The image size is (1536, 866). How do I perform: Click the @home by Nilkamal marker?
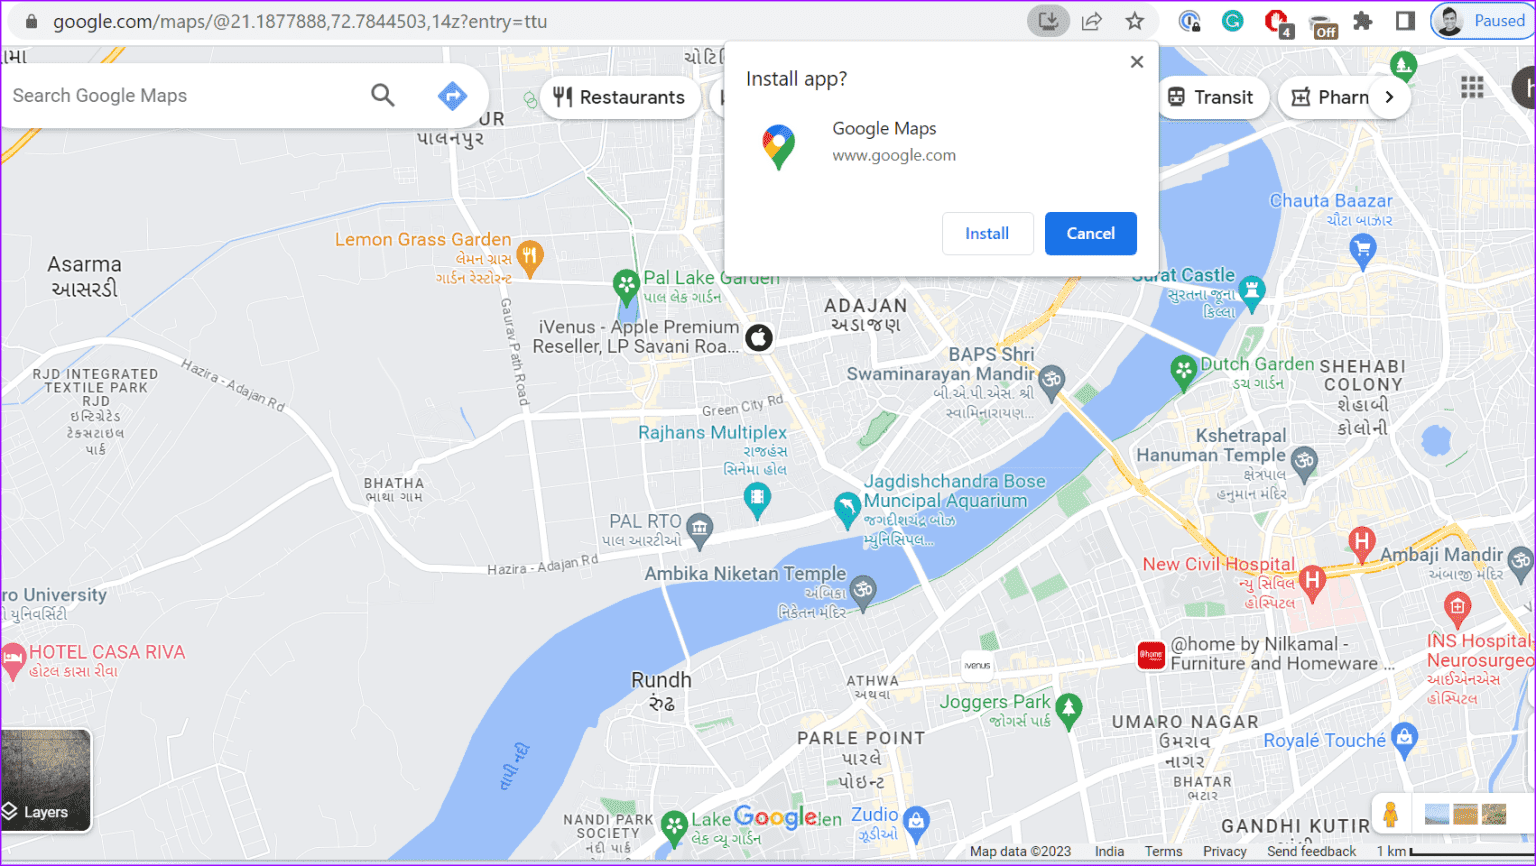click(1151, 655)
